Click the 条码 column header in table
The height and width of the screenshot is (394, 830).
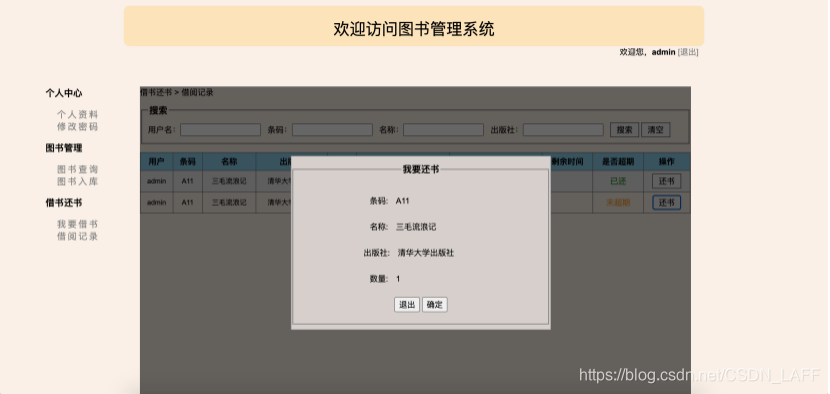coord(187,162)
